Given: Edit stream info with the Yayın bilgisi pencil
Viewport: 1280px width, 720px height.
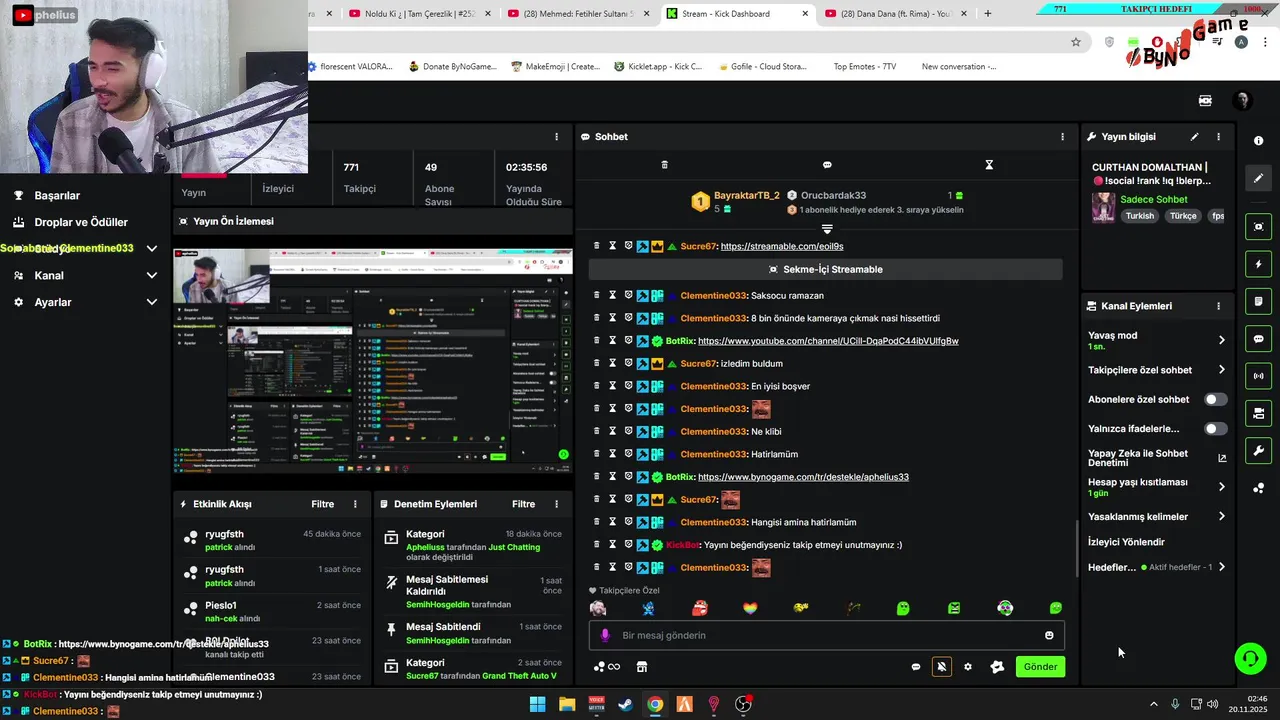Looking at the screenshot, I should pyautogui.click(x=1194, y=137).
